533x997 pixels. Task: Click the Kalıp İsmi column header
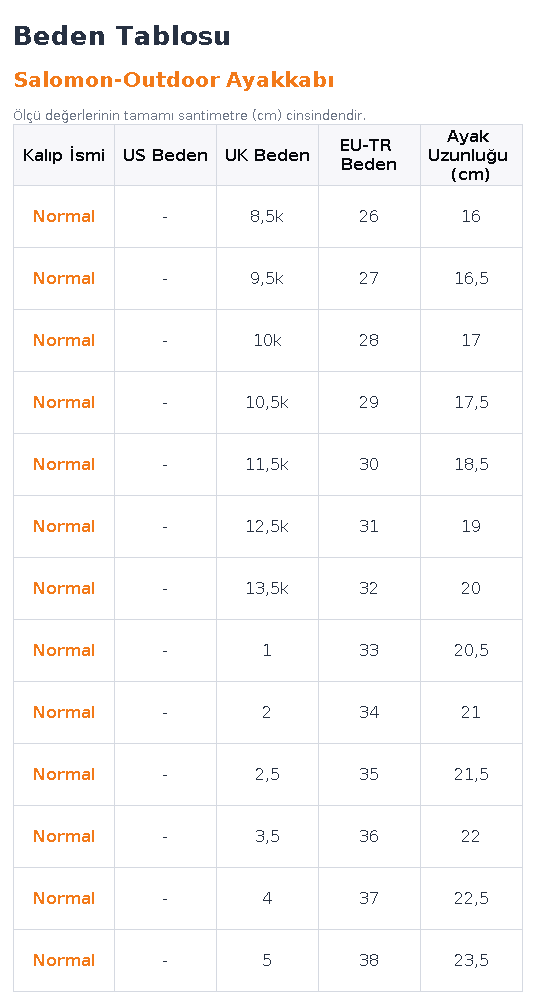tap(64, 155)
